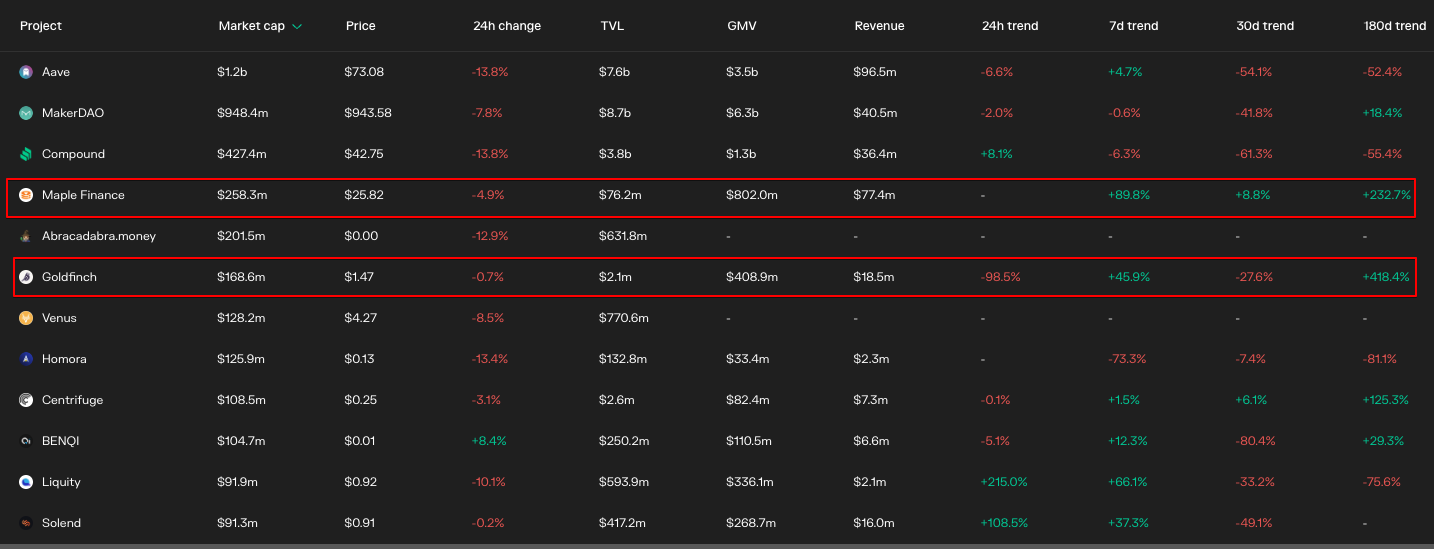The image size is (1434, 549).
Task: Select Aave market cap $1.2b
Action: point(233,72)
